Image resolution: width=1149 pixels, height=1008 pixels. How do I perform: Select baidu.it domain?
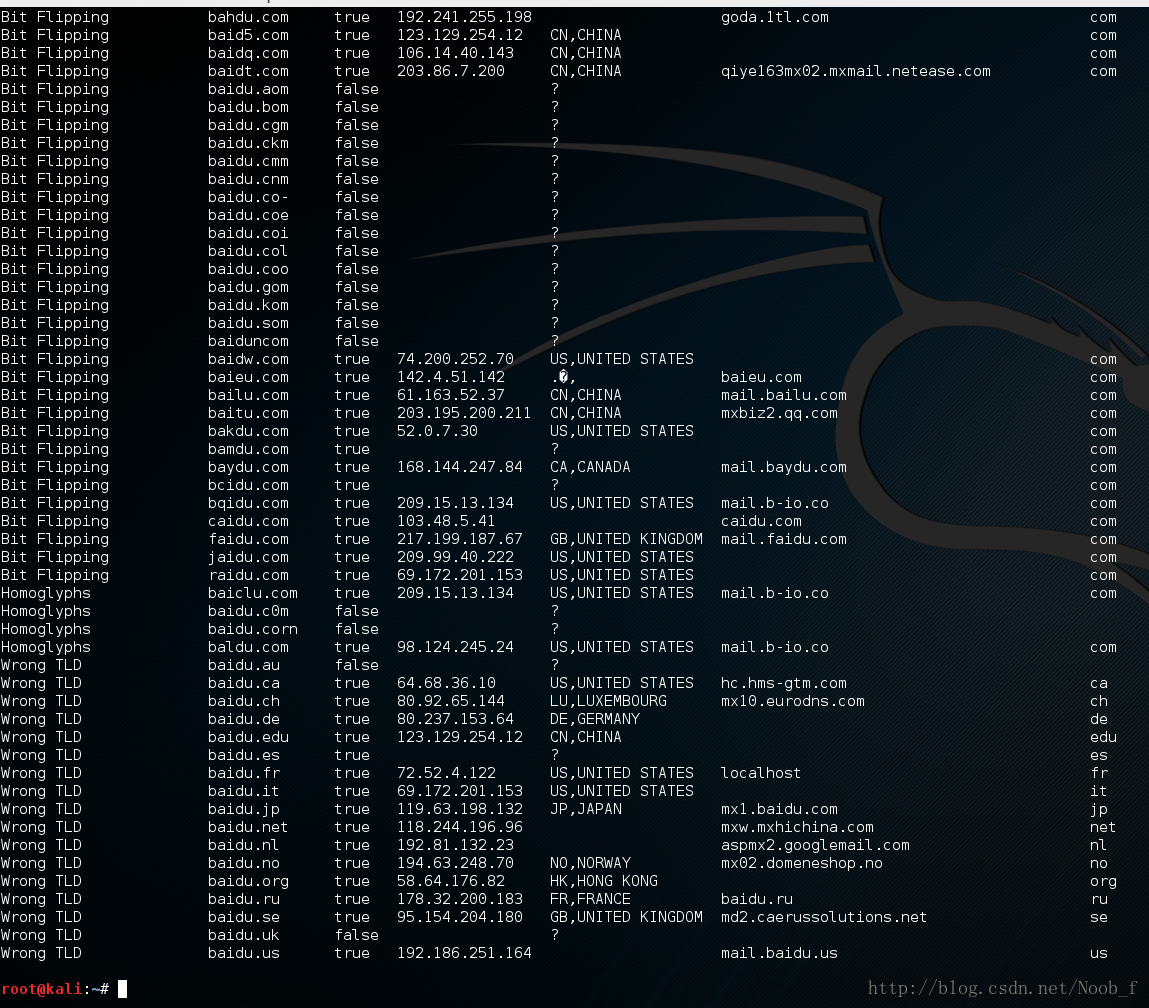point(243,791)
